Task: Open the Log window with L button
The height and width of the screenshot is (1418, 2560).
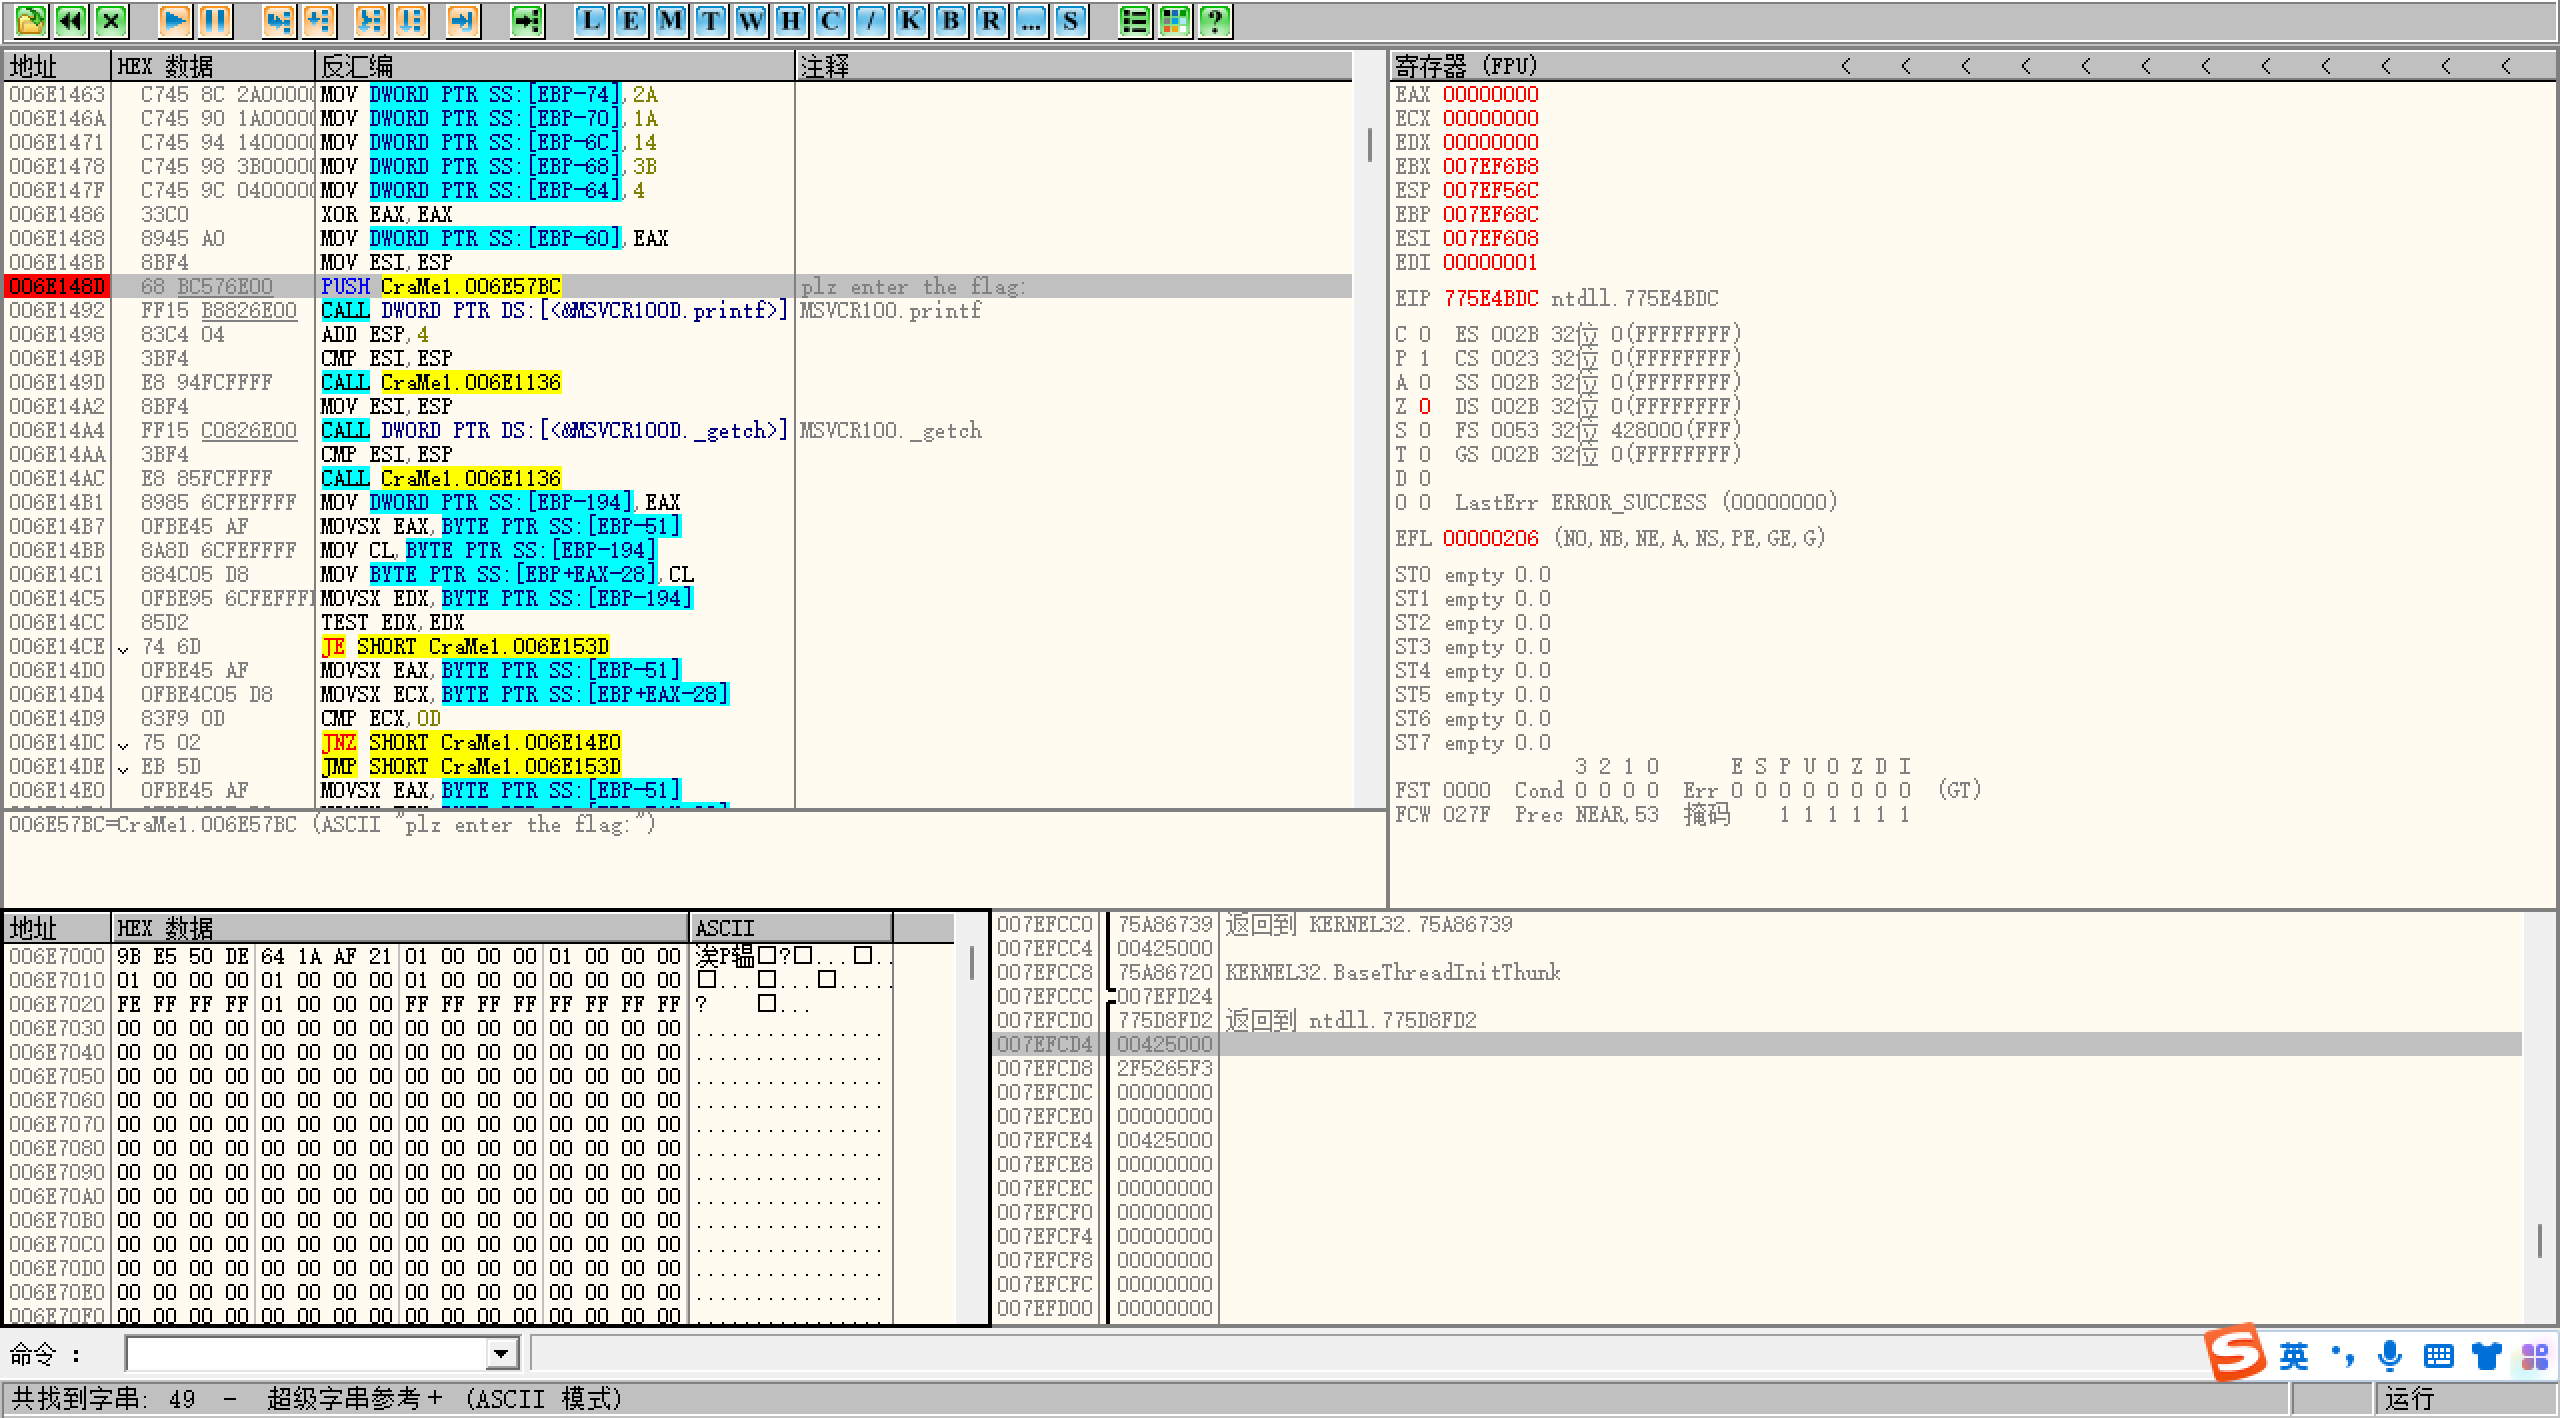Action: 591,20
